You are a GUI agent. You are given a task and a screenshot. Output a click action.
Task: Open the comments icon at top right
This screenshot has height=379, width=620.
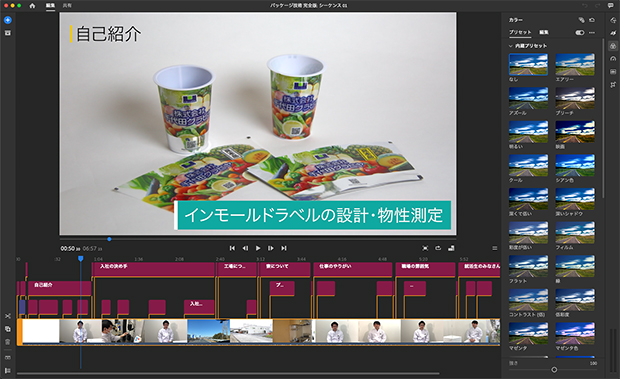[x=611, y=6]
